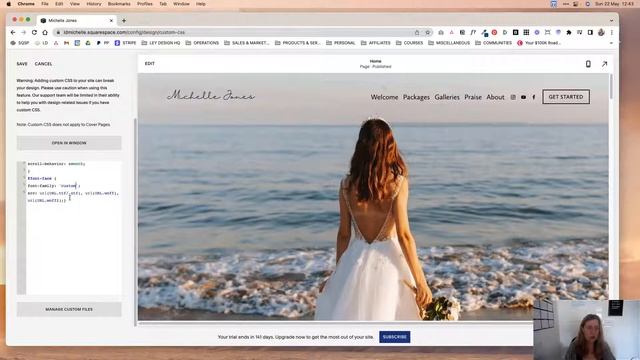
Task: Open the Facebook social link in header
Action: click(x=533, y=97)
